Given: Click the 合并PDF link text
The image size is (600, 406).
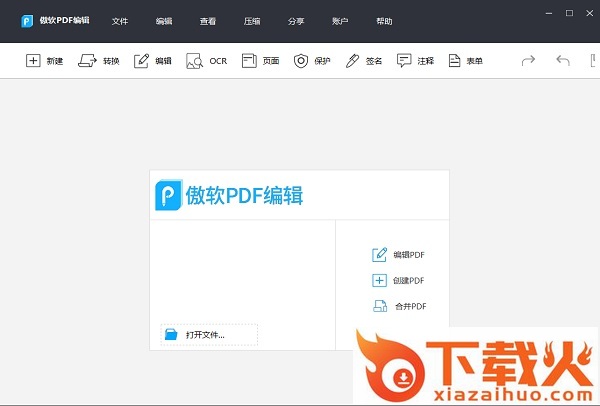Looking at the screenshot, I should pyautogui.click(x=411, y=306).
